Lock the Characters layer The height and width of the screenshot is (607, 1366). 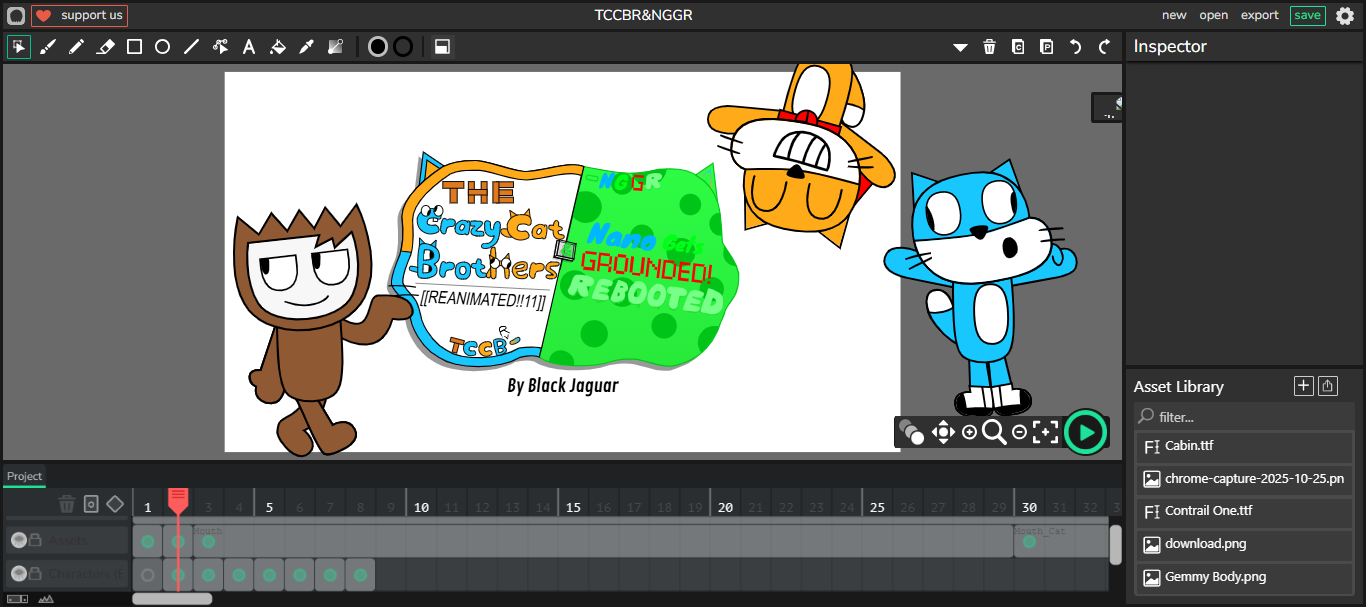point(35,574)
